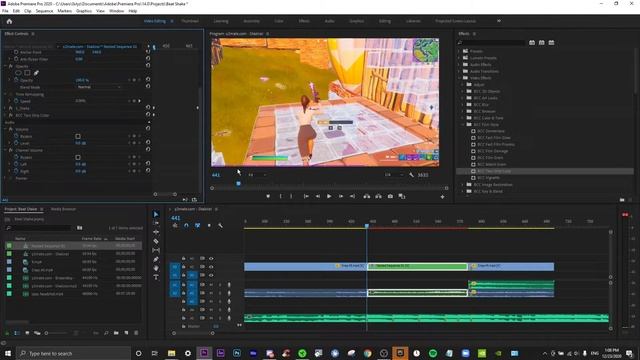
Task: Open the Graphics menu
Action: pyautogui.click(x=84, y=11)
